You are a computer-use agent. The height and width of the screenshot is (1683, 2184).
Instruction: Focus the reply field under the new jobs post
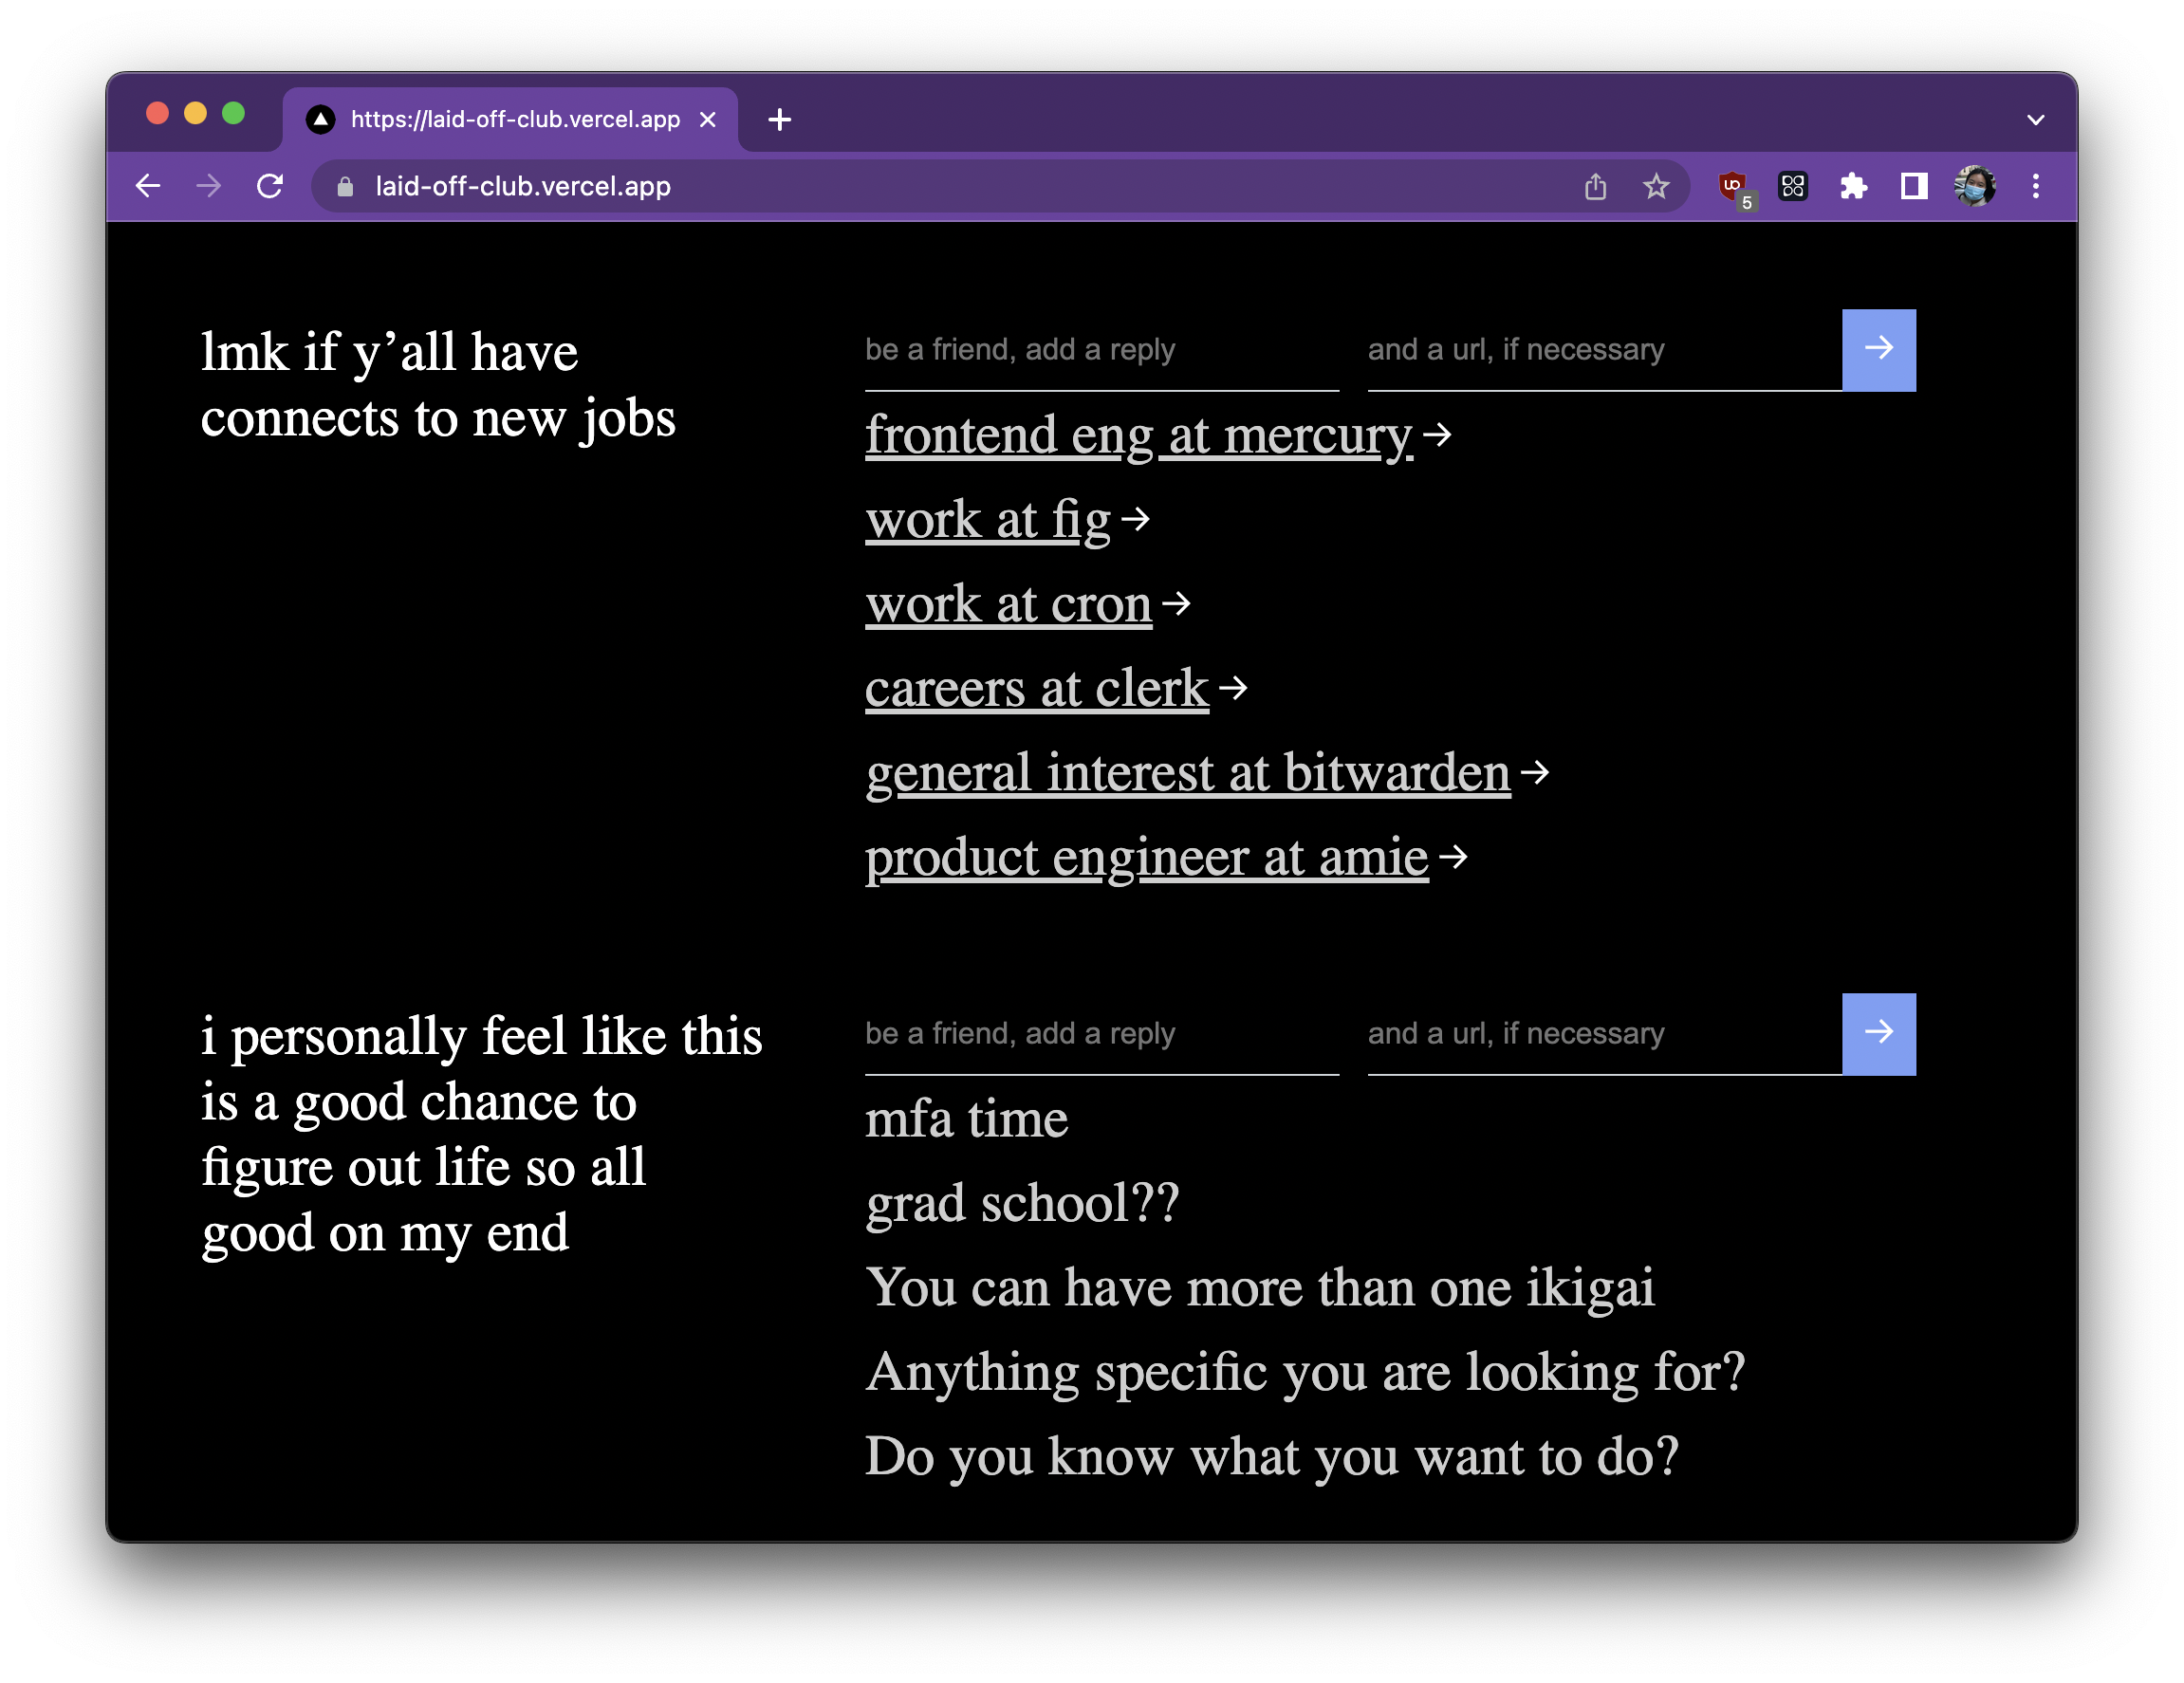1101,350
